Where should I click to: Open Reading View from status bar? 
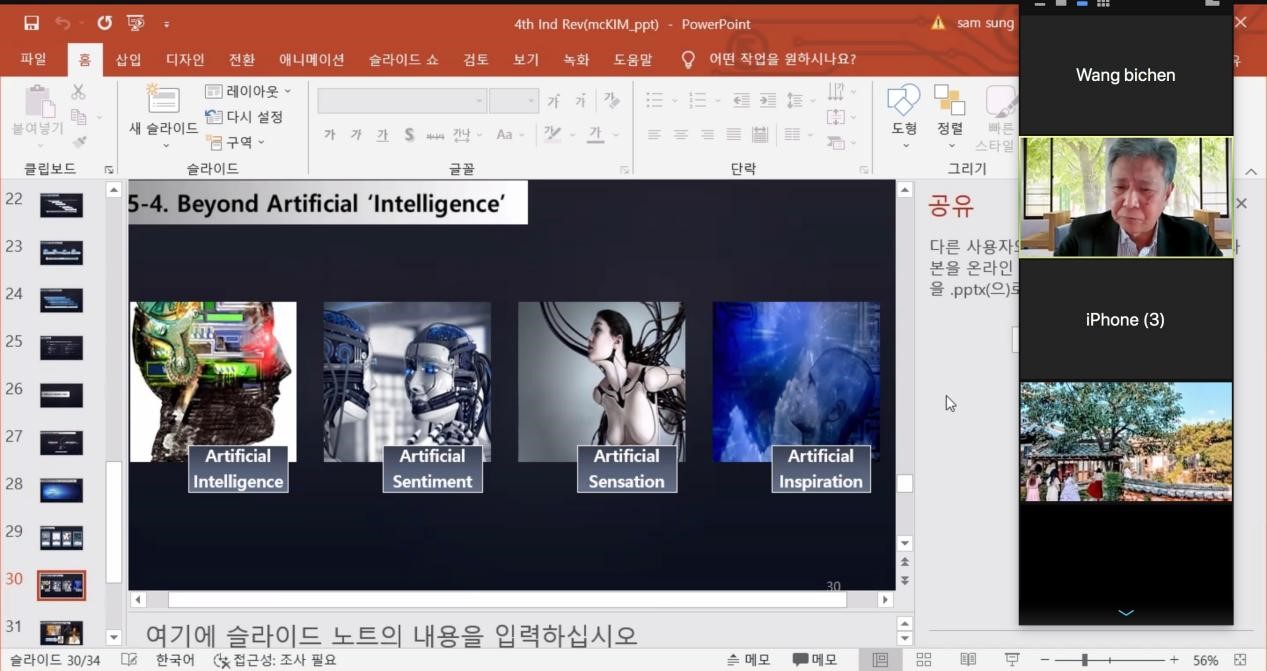click(x=968, y=660)
